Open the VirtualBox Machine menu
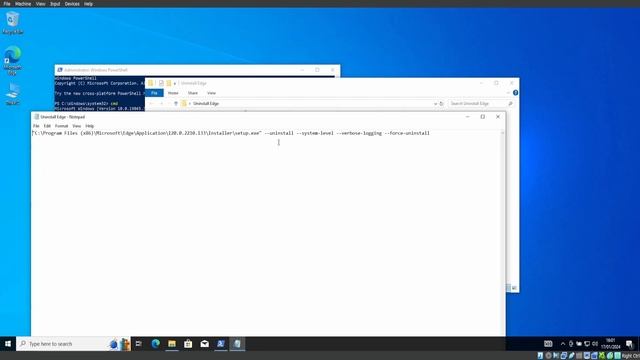The width and height of the screenshot is (640, 360). coord(23,4)
